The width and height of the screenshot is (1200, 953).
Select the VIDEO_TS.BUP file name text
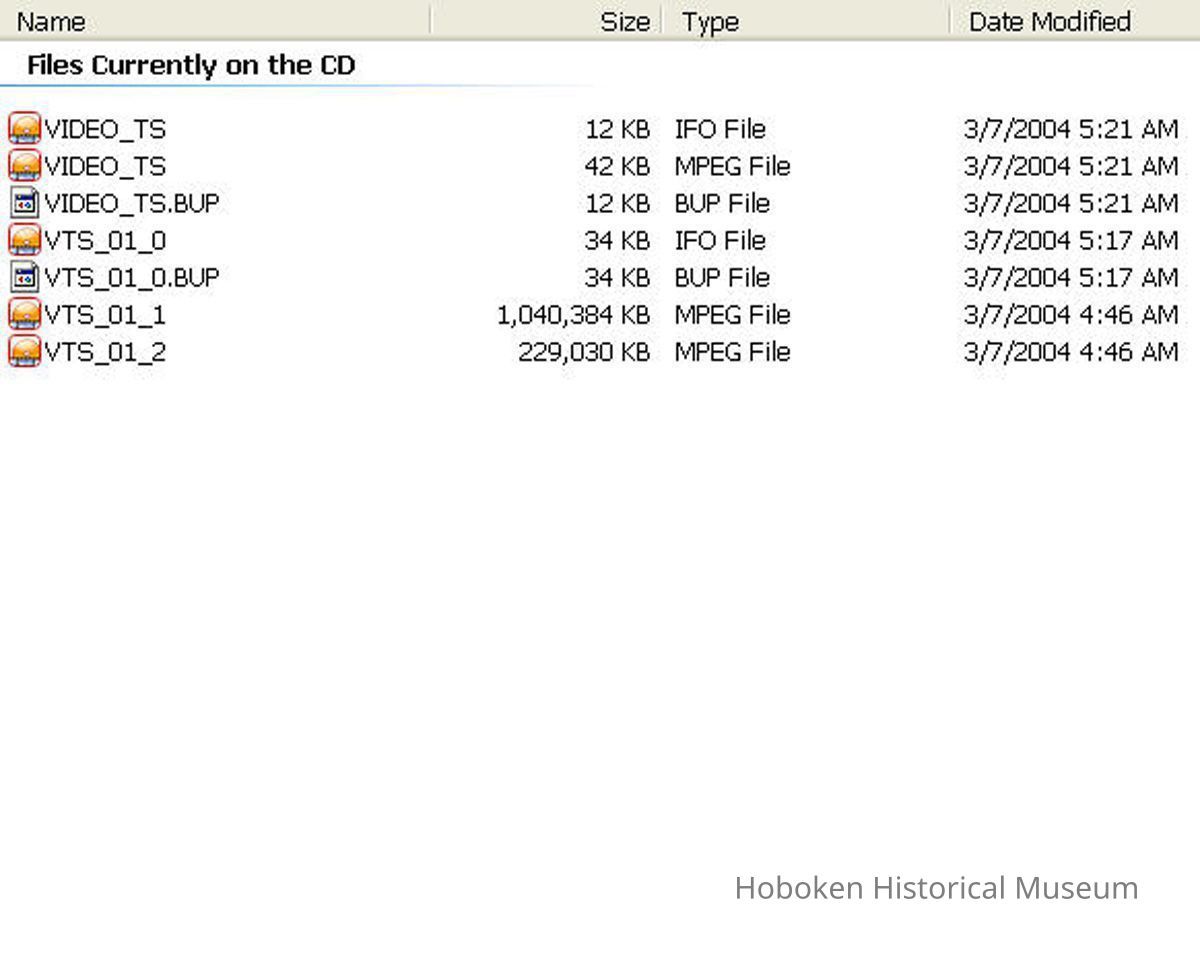(x=131, y=204)
